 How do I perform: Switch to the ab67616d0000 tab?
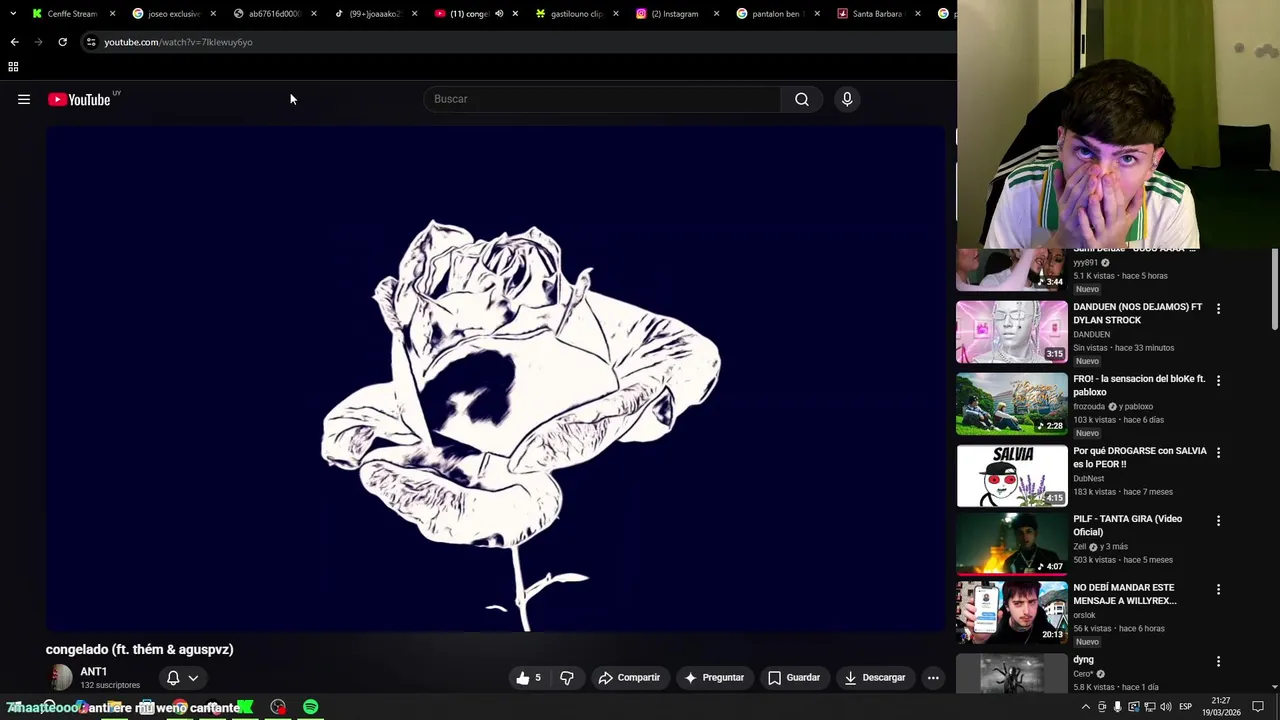273,14
